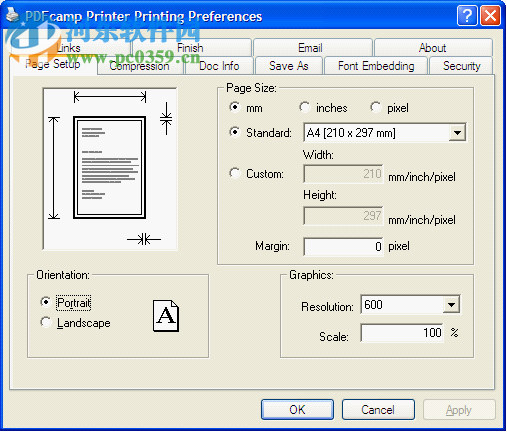Image resolution: width=507 pixels, height=432 pixels.
Task: Click the Page Size group label
Action: pyautogui.click(x=251, y=88)
